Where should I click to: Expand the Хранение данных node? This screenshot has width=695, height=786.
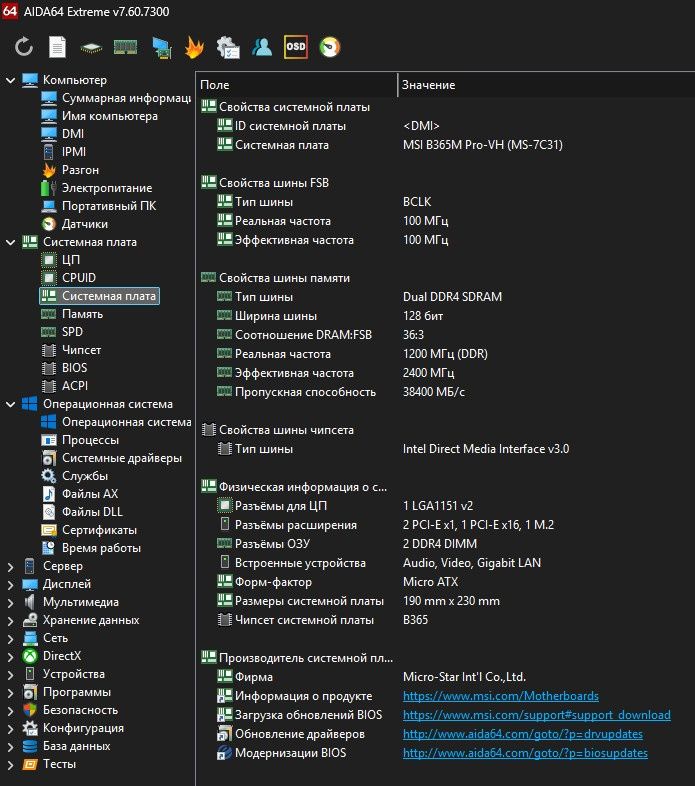click(x=11, y=621)
